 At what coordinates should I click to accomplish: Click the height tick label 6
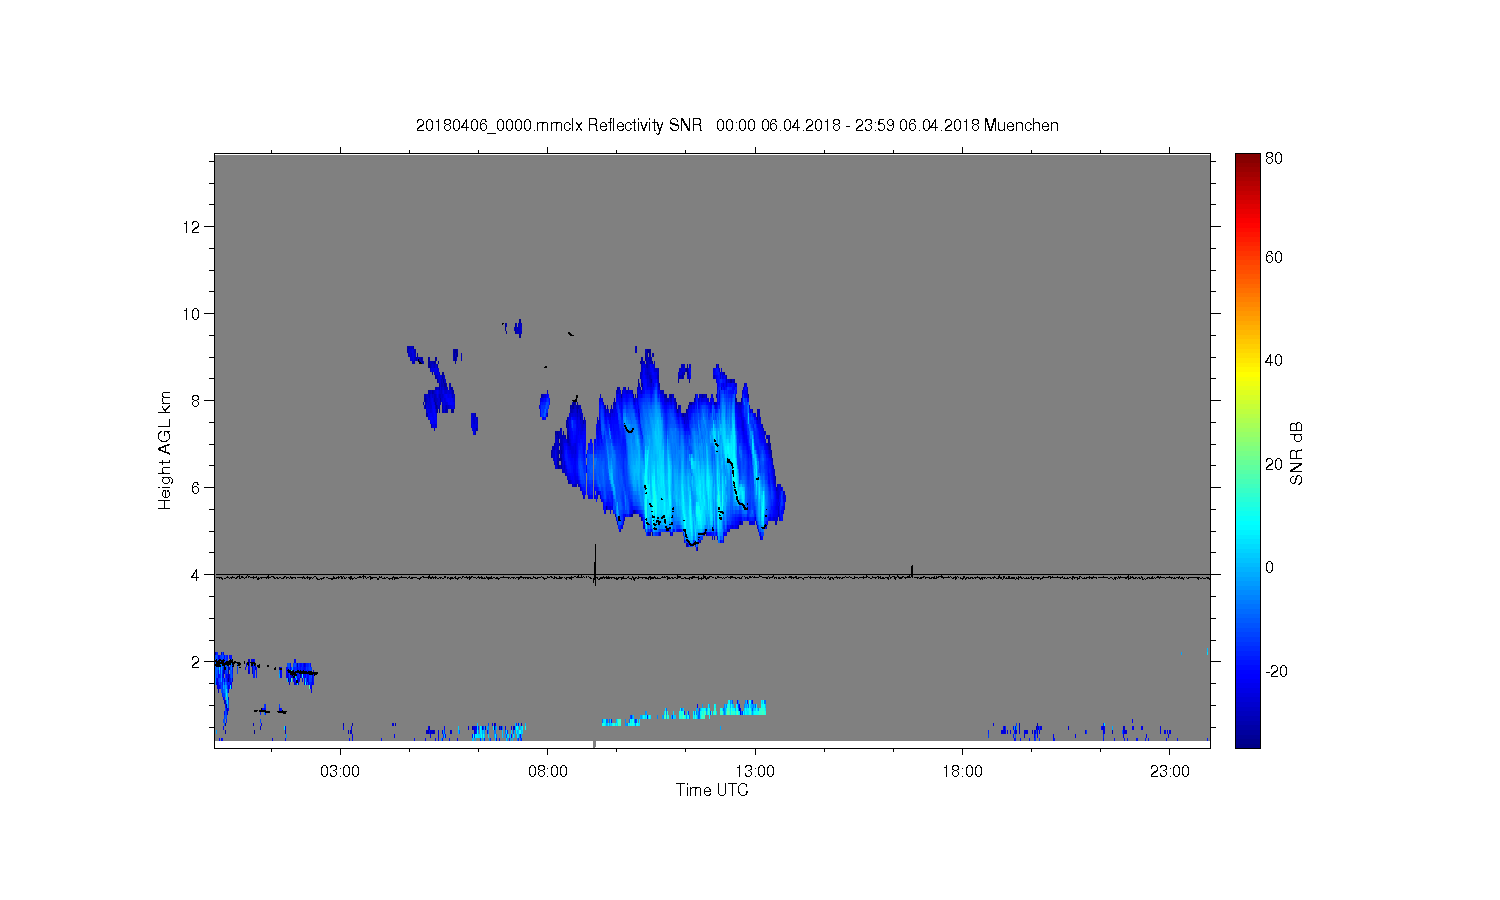196,488
